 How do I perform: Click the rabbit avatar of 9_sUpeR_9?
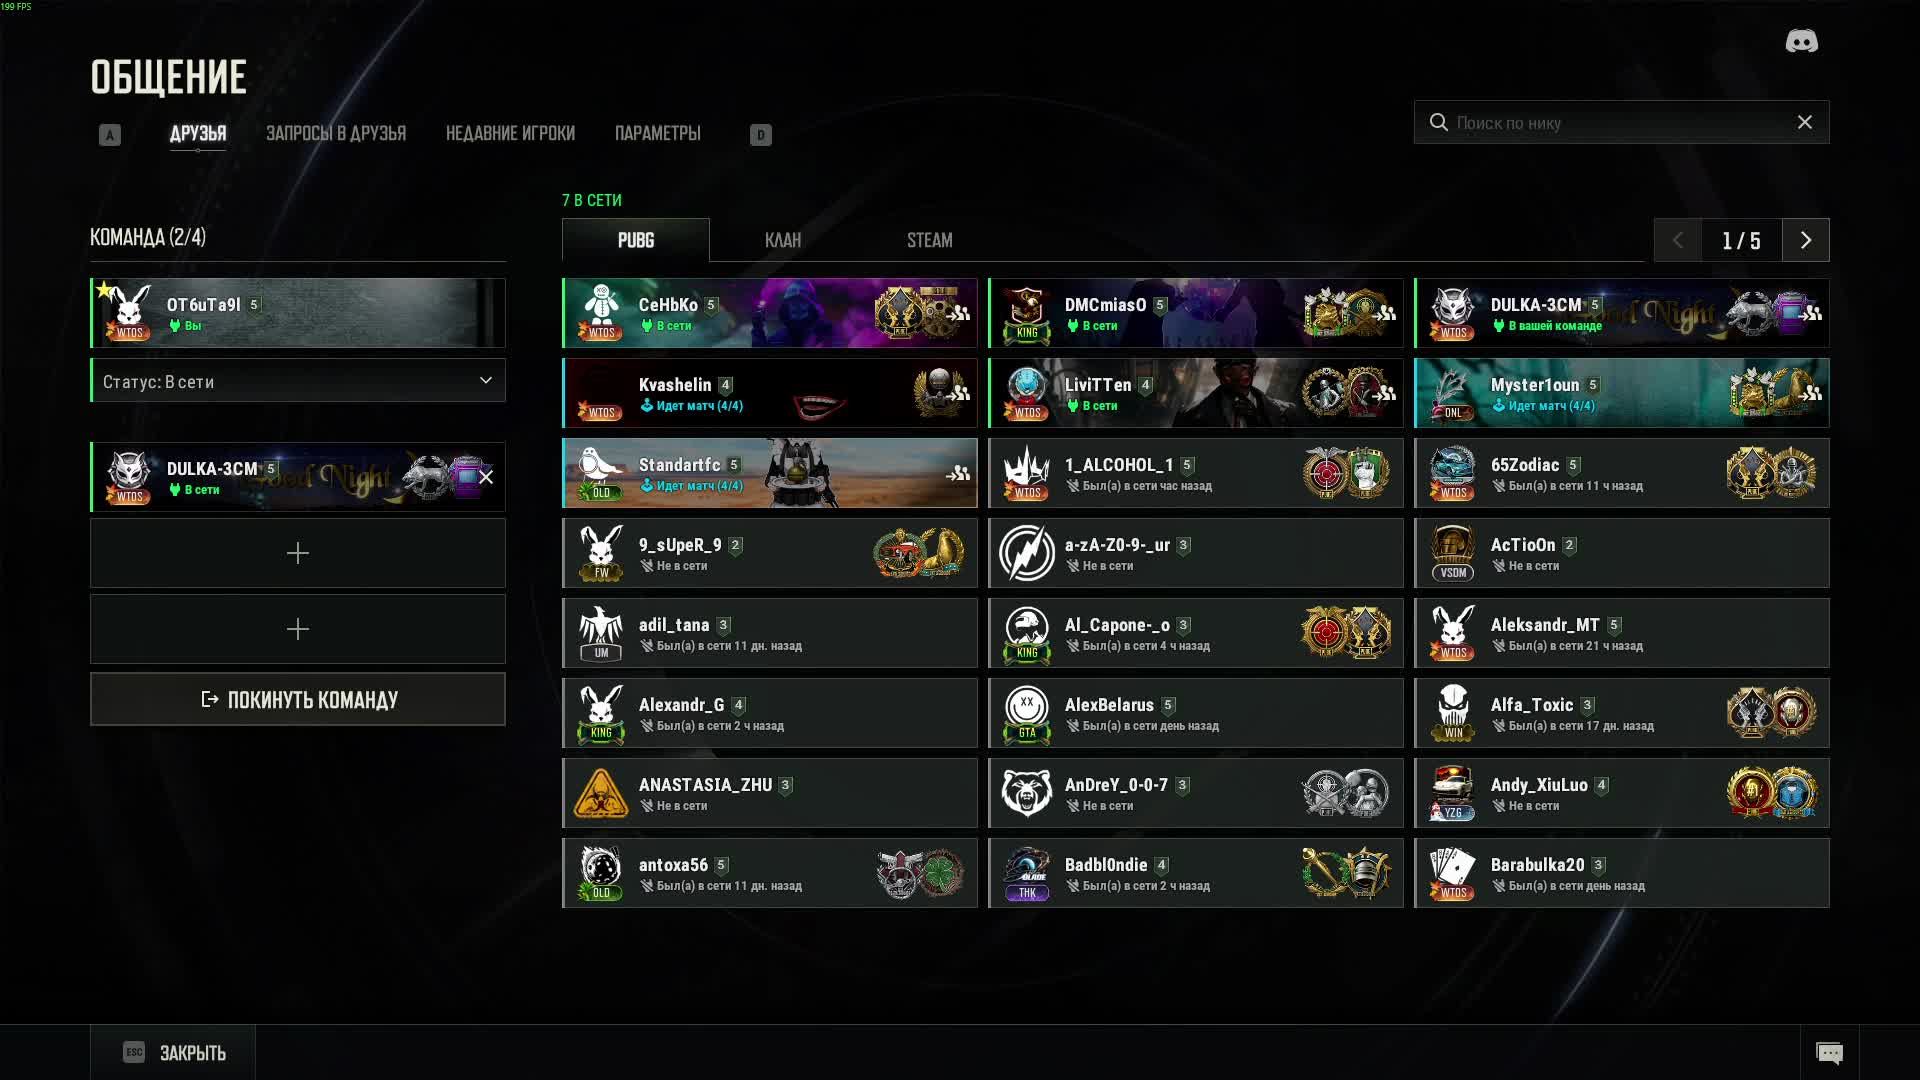[x=601, y=553]
